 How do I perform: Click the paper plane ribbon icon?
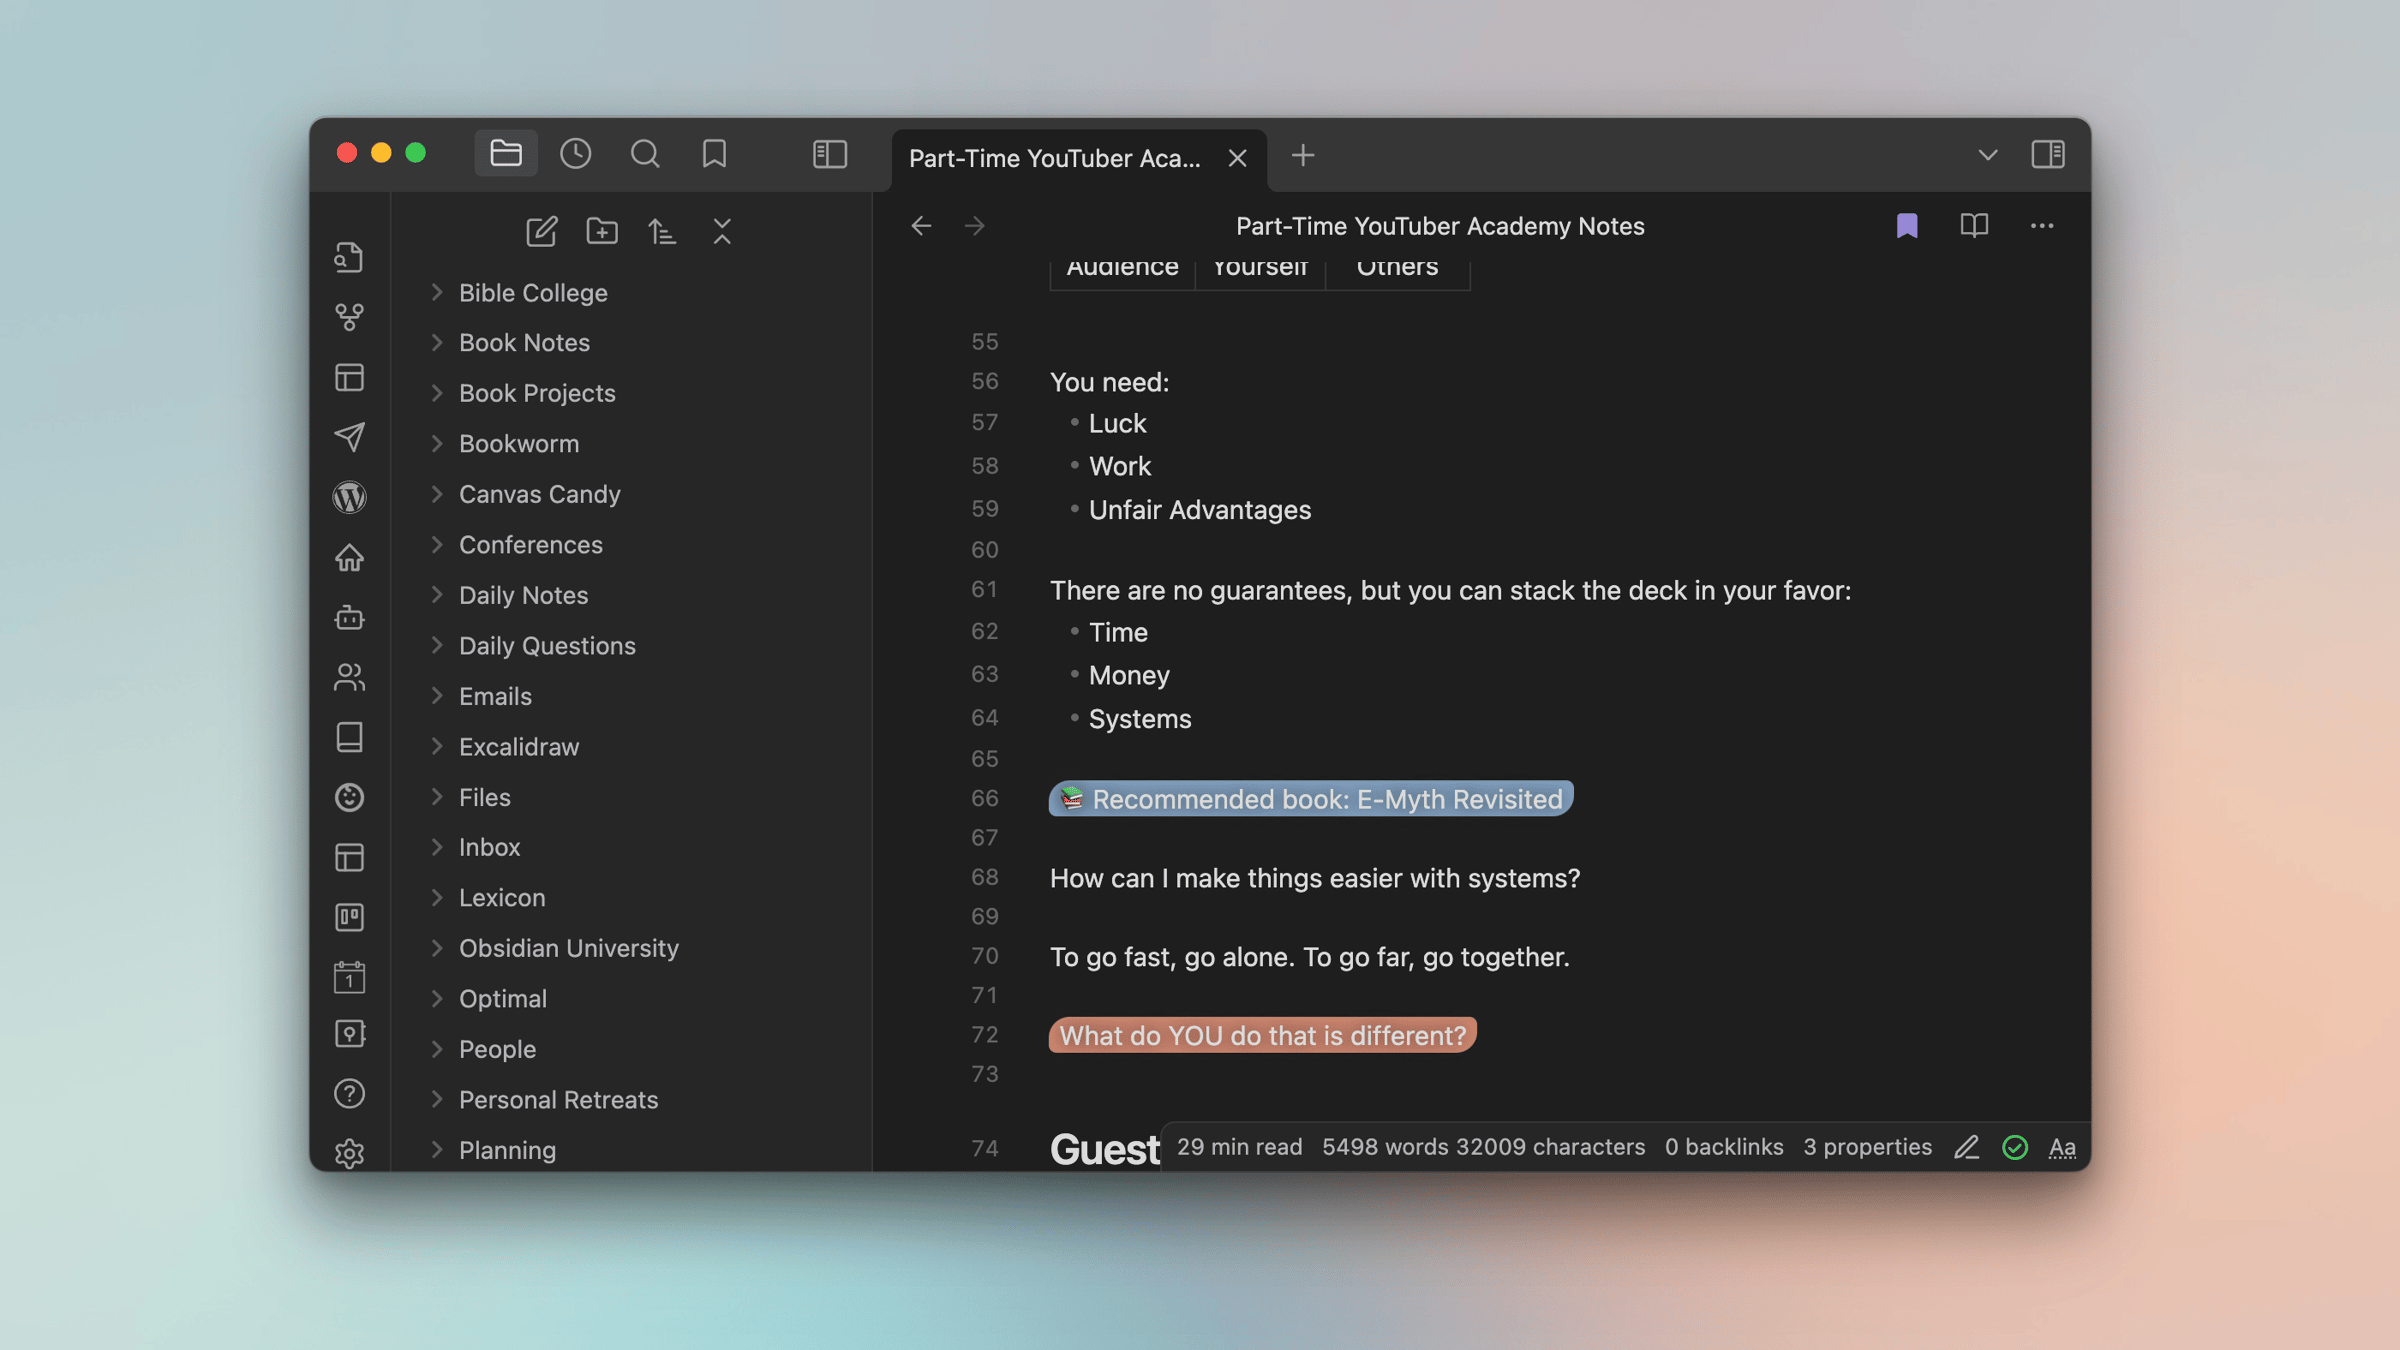click(x=349, y=437)
